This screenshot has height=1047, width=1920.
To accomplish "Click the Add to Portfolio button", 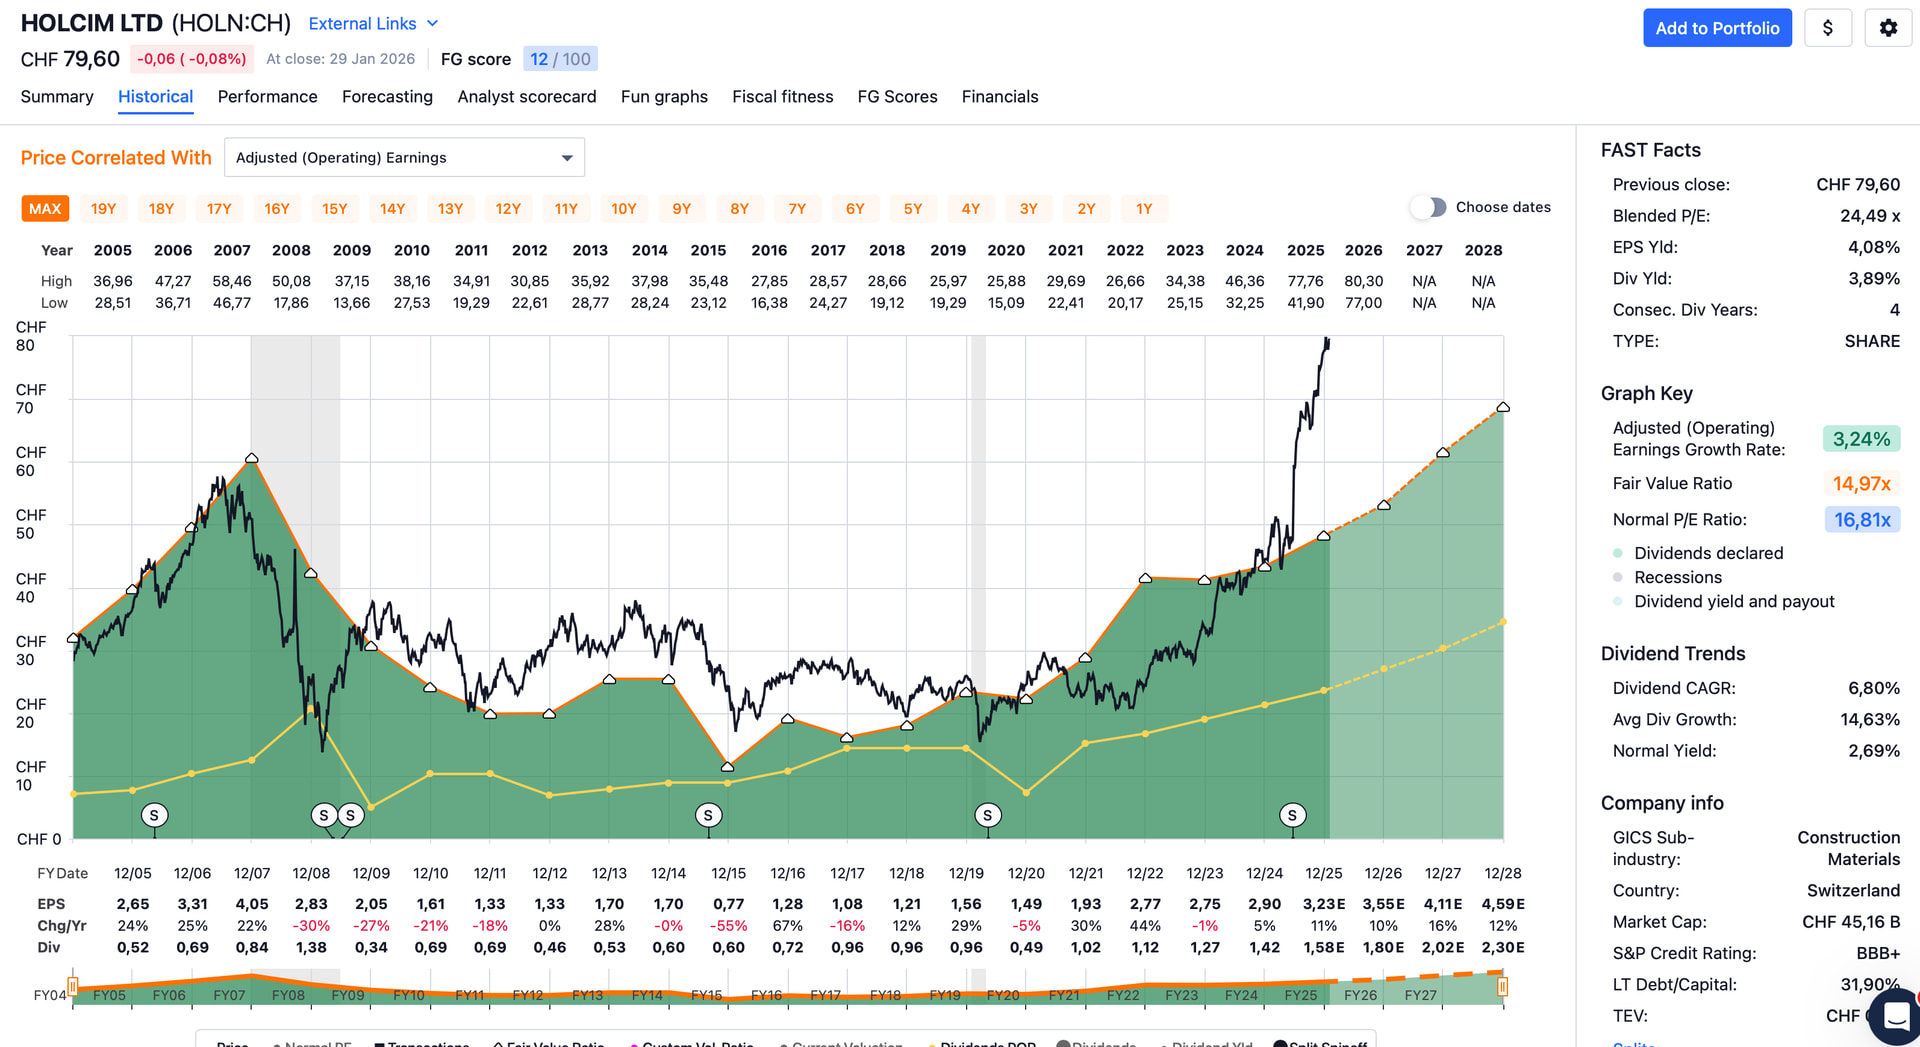I will [1717, 28].
